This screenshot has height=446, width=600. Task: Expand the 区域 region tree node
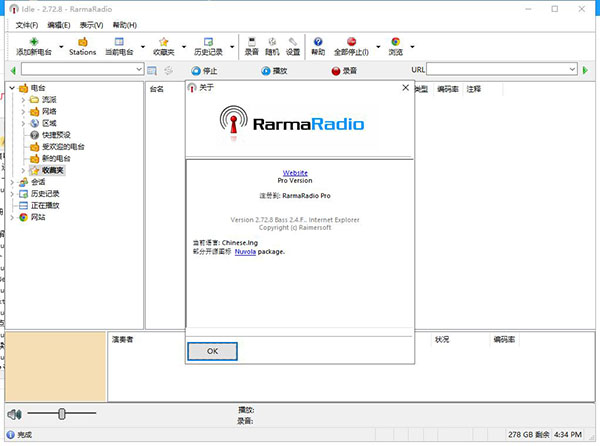23,123
